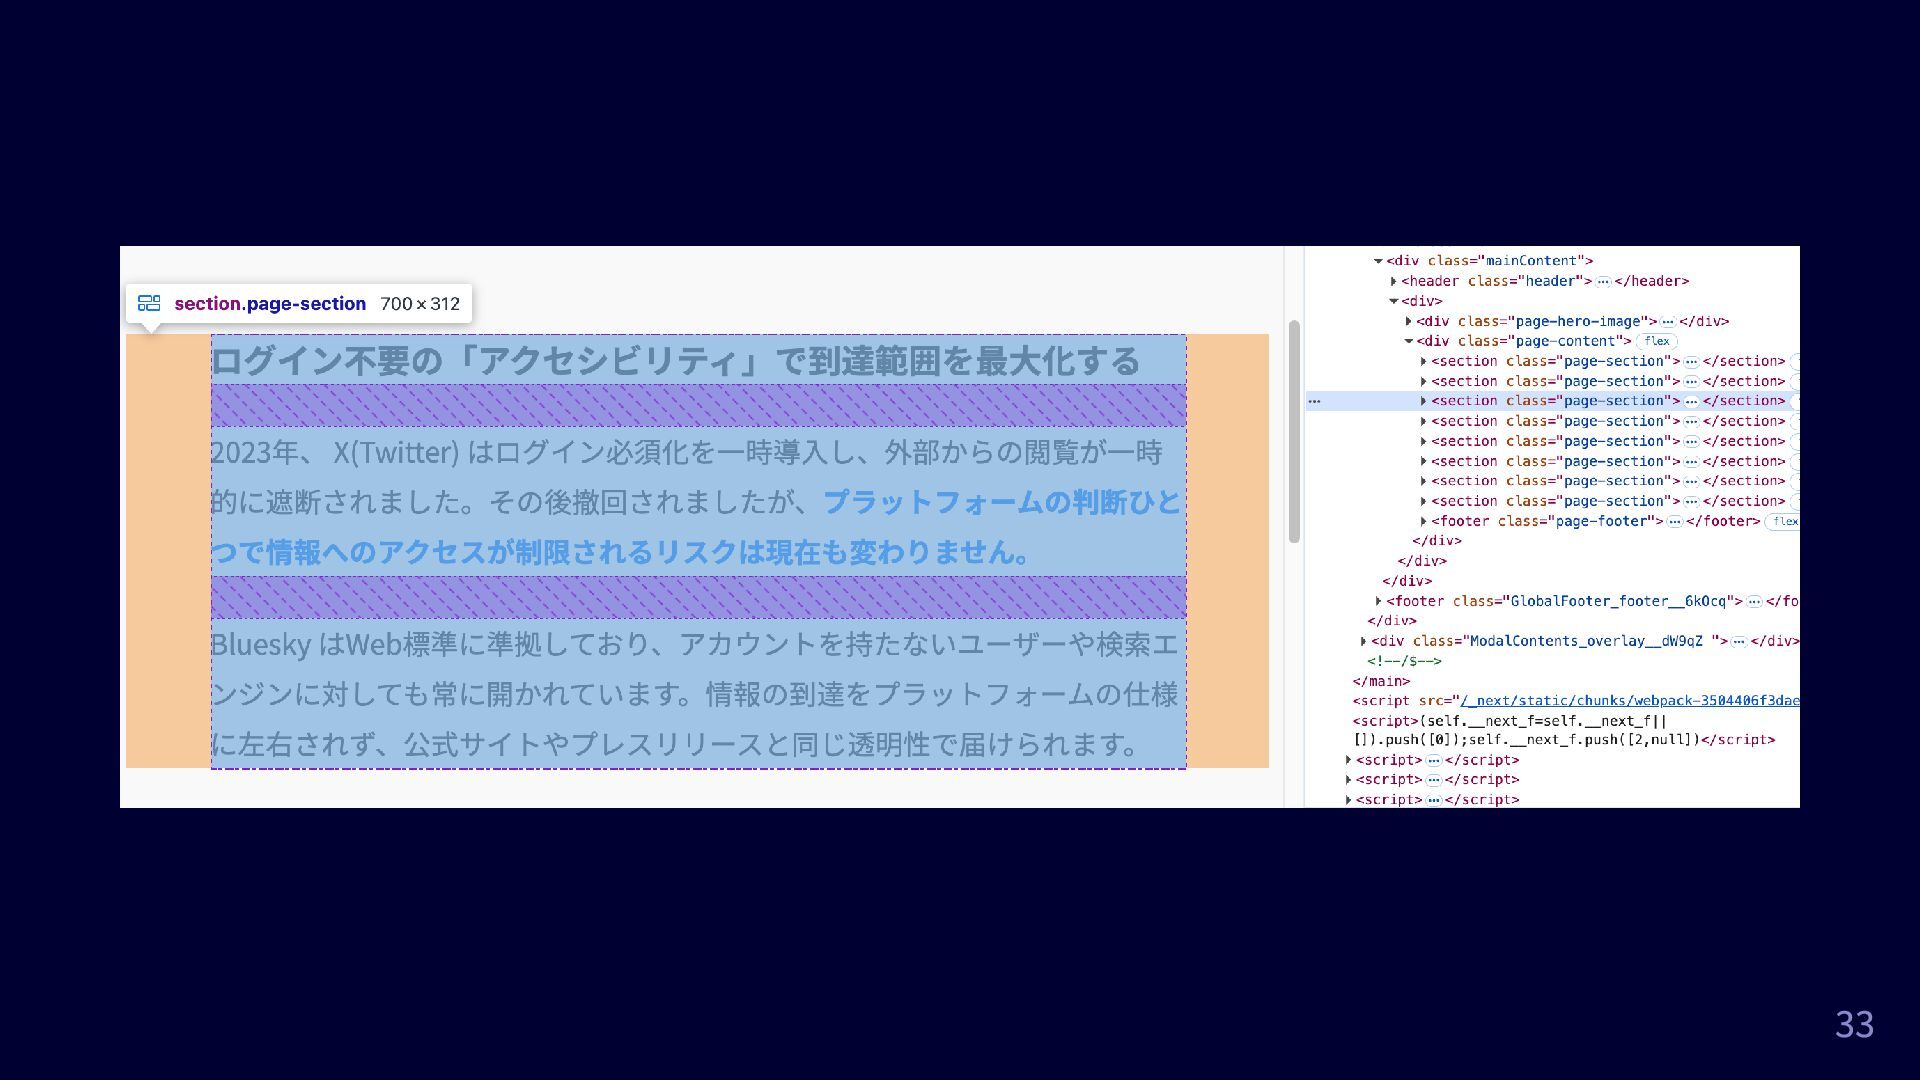Expand the highlighted page-section element arrow
Image resolution: width=1920 pixels, height=1080 pixels.
(x=1423, y=401)
